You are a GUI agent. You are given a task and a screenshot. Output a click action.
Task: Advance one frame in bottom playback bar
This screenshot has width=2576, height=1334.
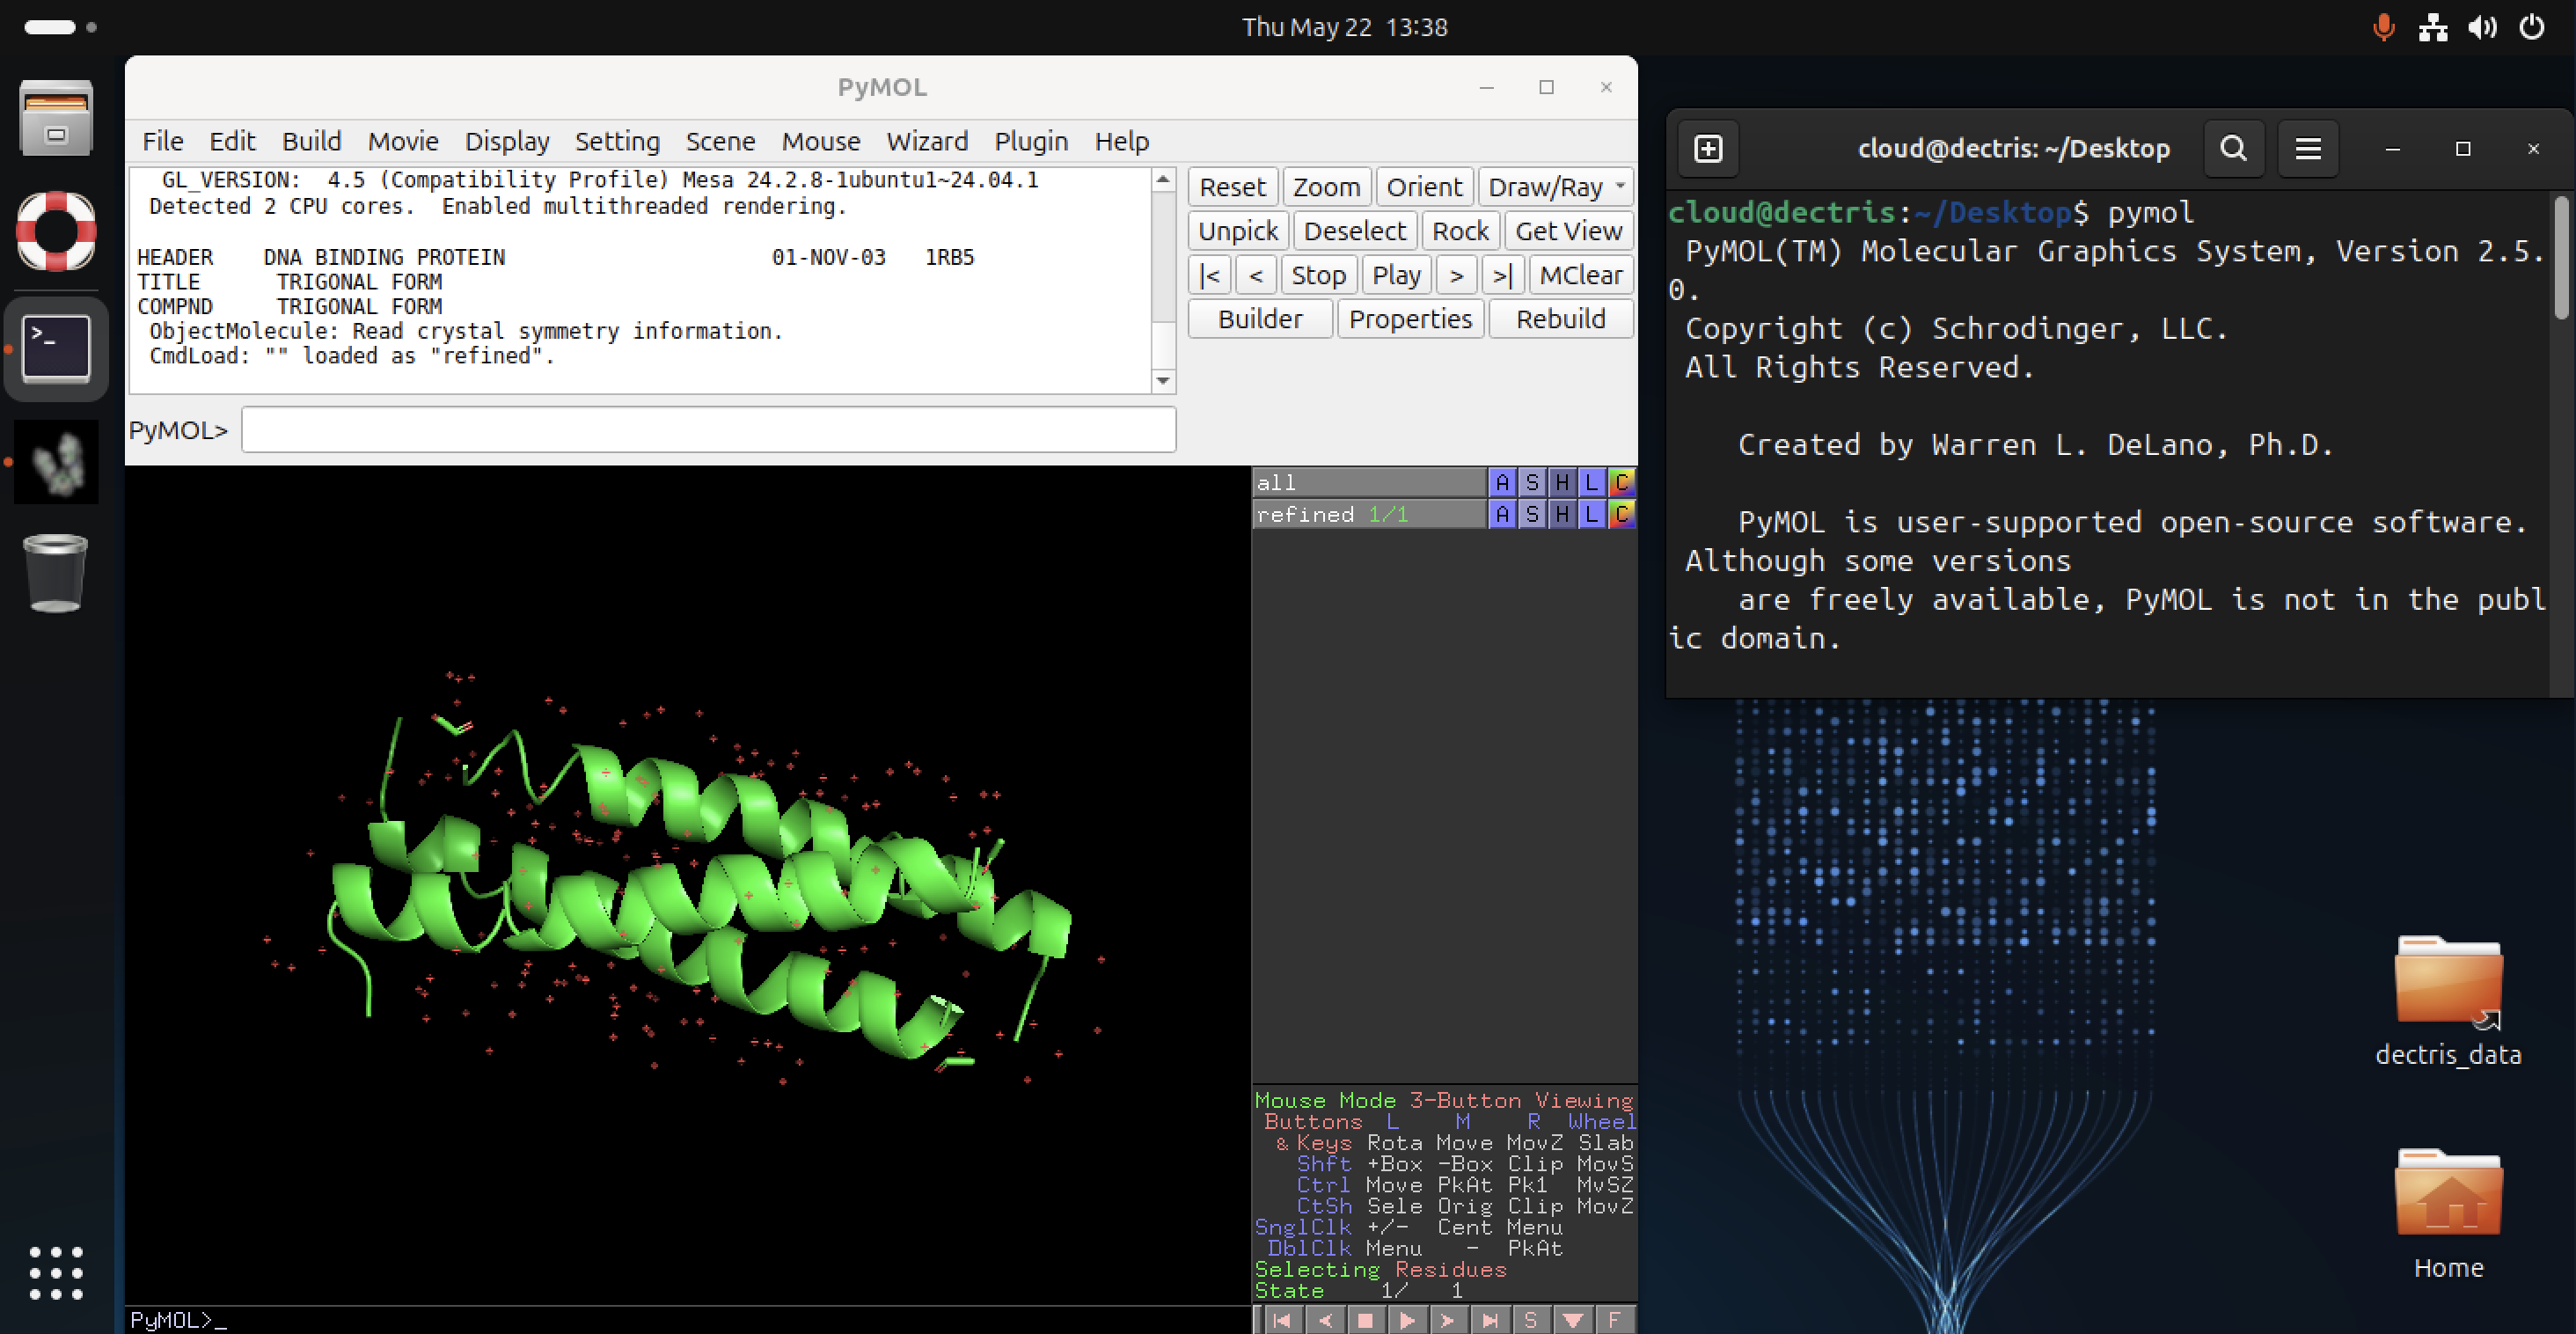click(x=1448, y=1321)
